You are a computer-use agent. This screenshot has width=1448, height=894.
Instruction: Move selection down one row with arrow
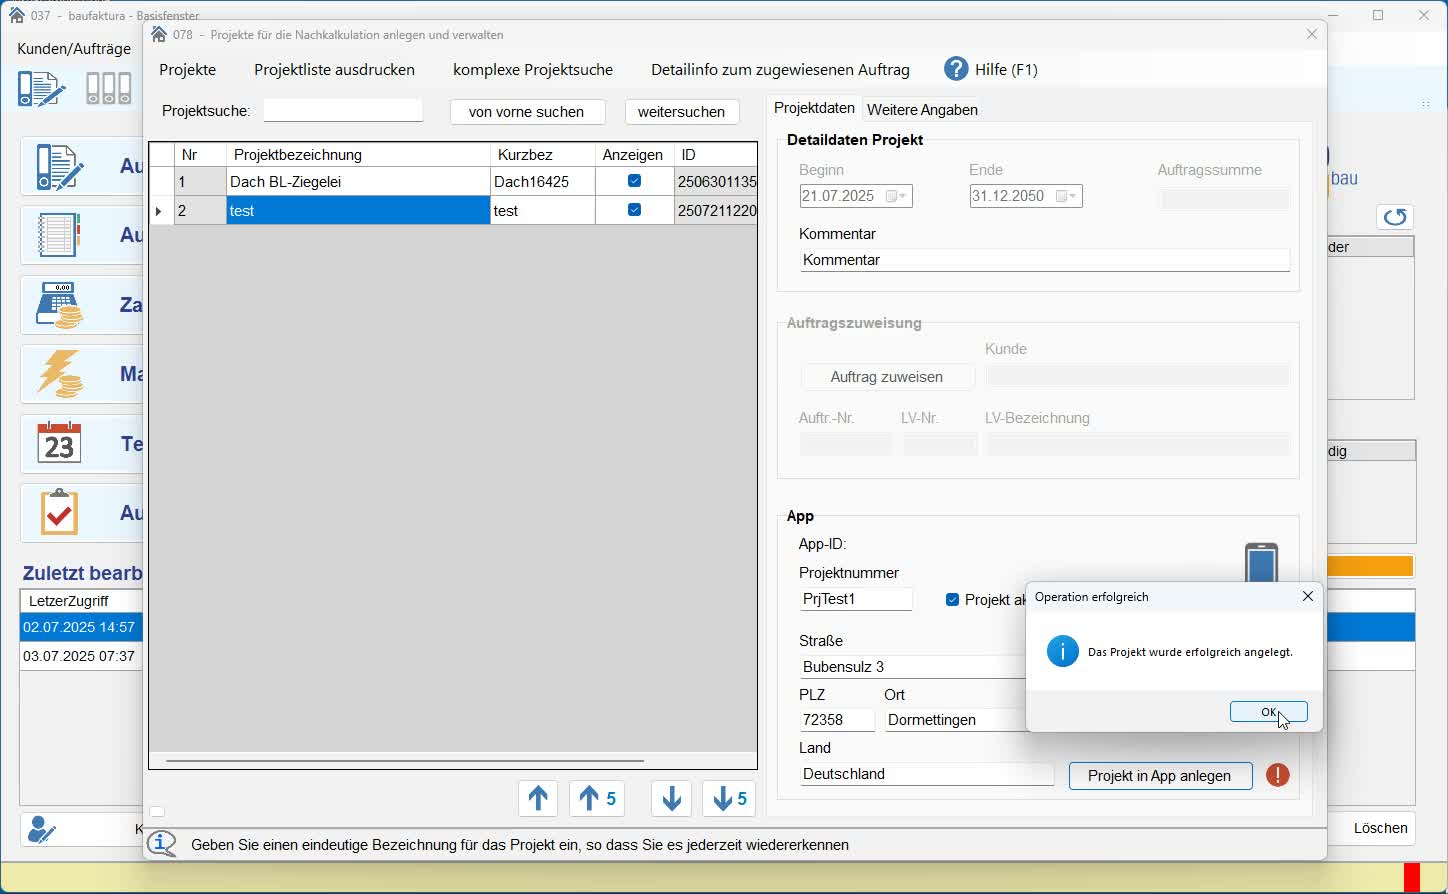(x=672, y=799)
